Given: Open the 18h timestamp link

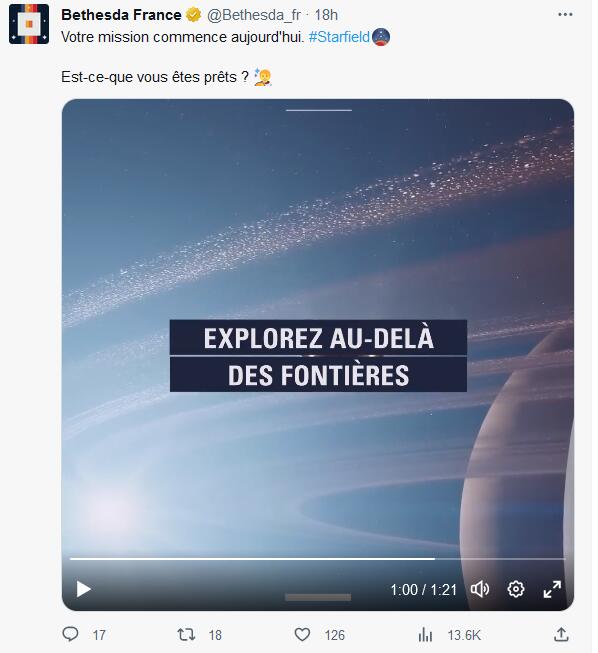Looking at the screenshot, I should 326,15.
